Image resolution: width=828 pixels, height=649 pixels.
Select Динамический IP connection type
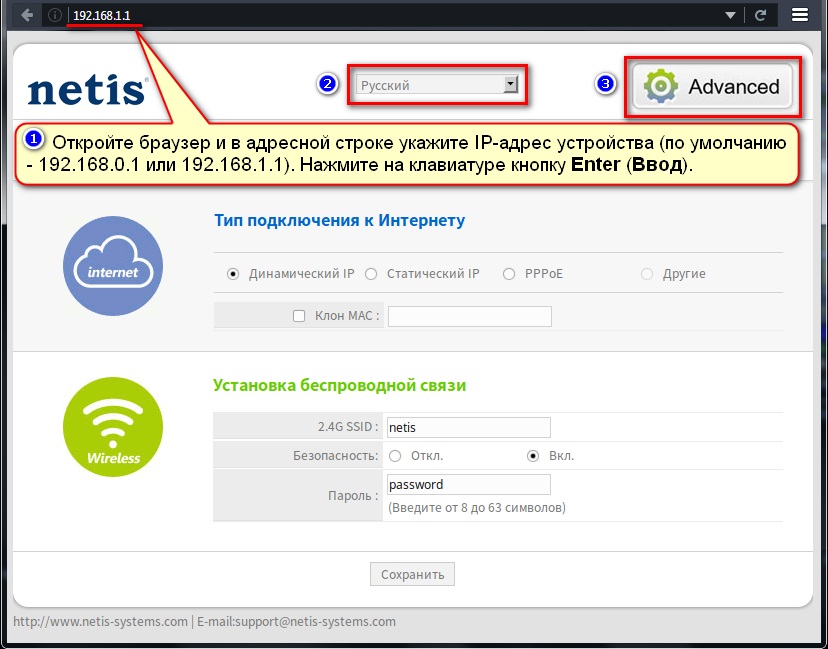pyautogui.click(x=233, y=274)
